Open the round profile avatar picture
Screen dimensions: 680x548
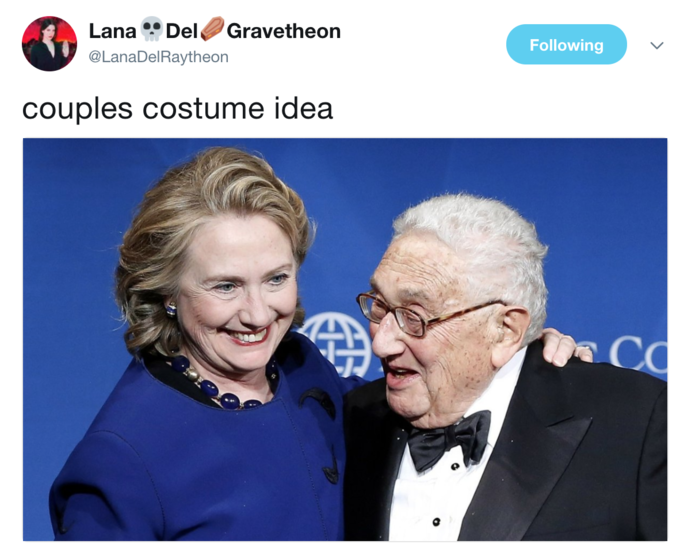[x=49, y=44]
